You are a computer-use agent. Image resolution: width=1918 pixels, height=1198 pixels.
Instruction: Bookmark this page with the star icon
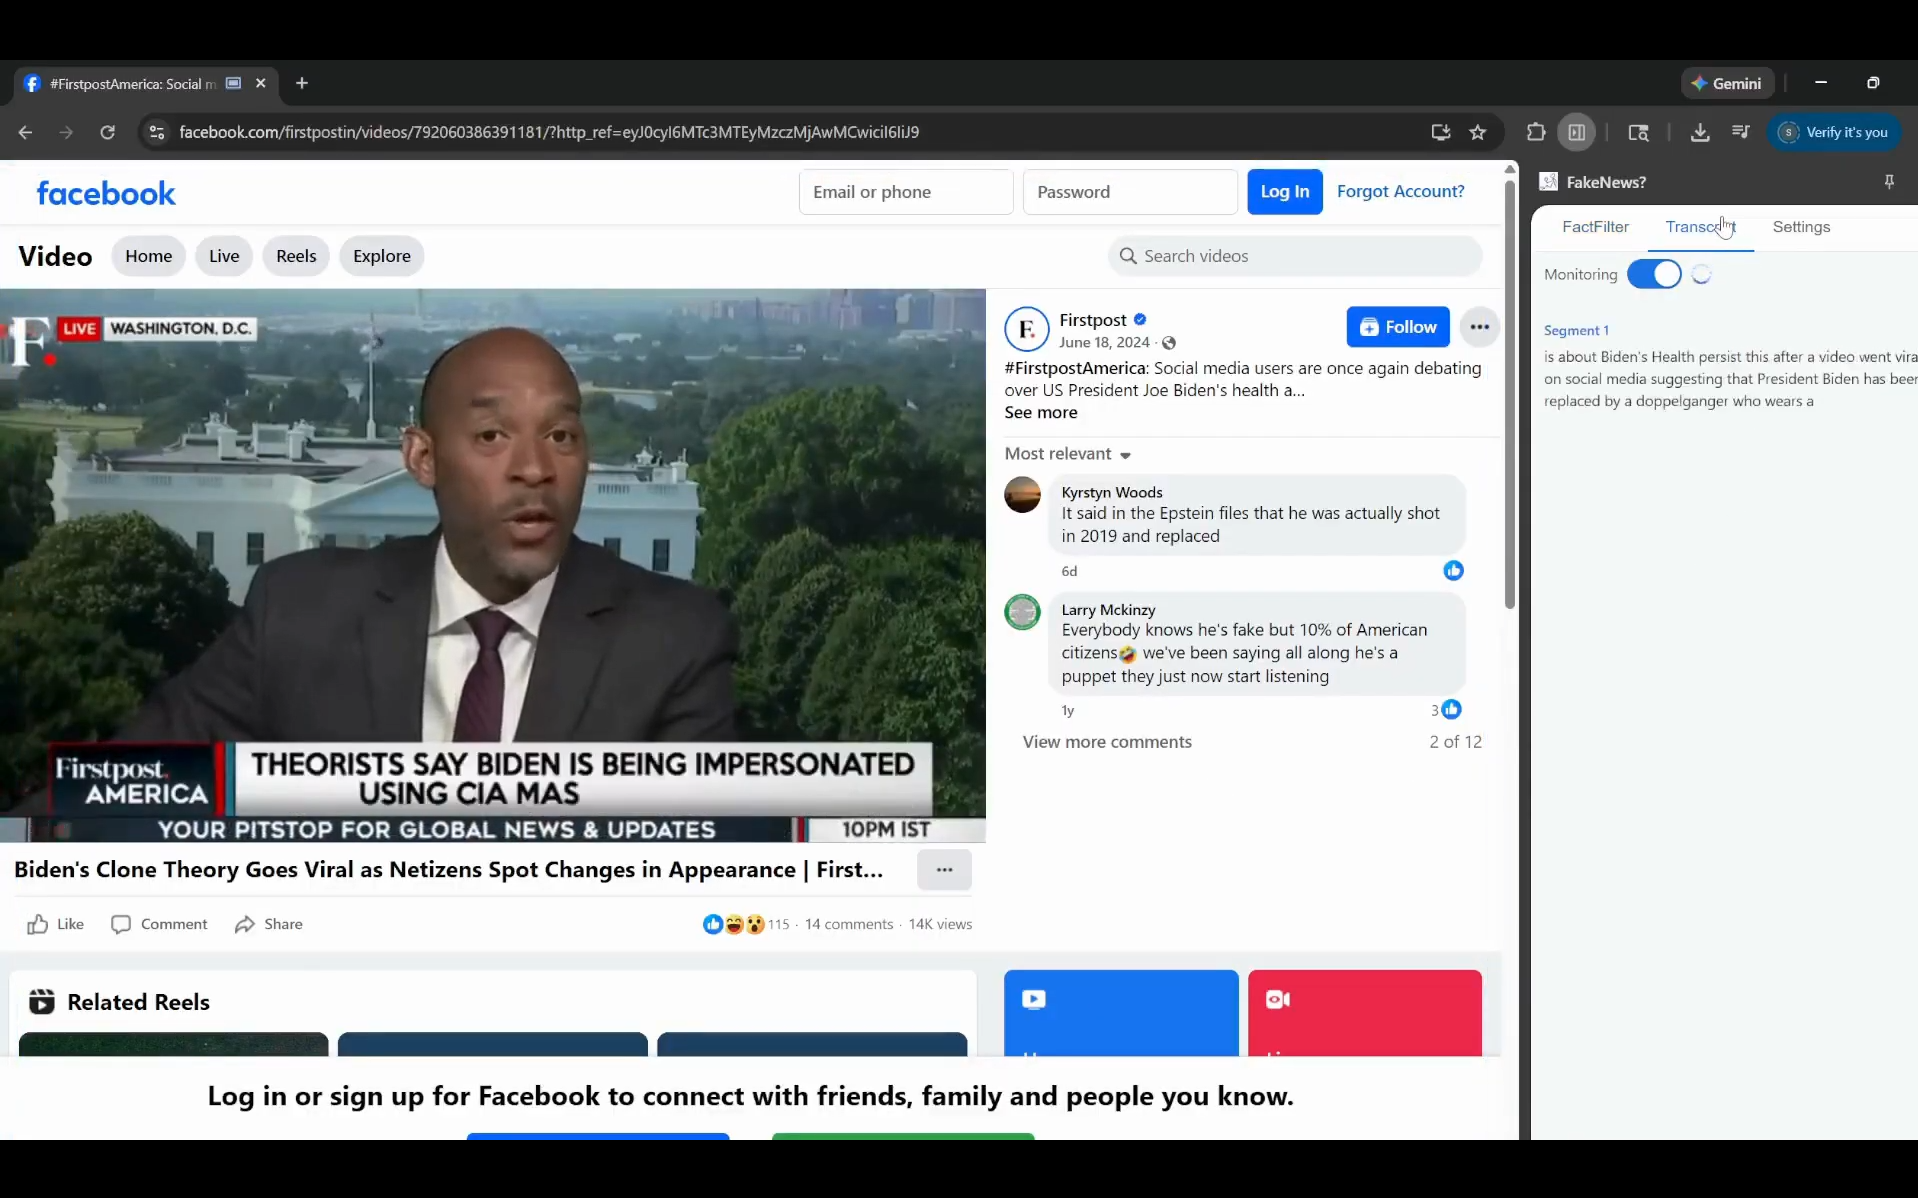(1478, 132)
